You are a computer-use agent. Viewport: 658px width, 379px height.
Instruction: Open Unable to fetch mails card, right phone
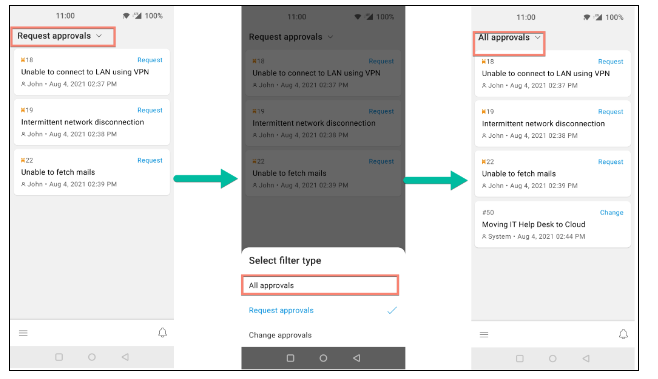(x=553, y=174)
